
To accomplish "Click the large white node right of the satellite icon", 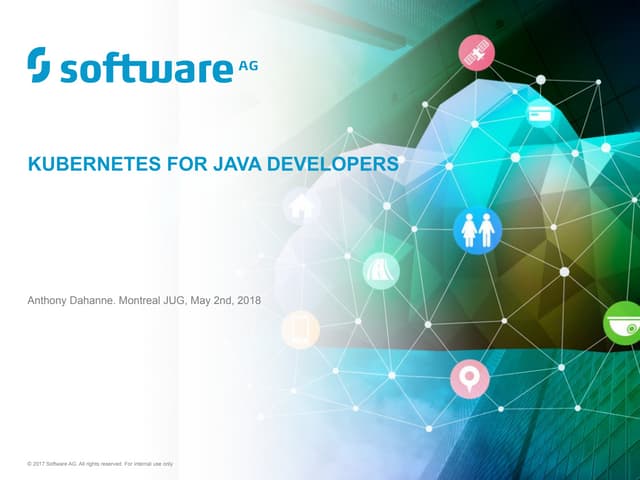I will 541,79.
